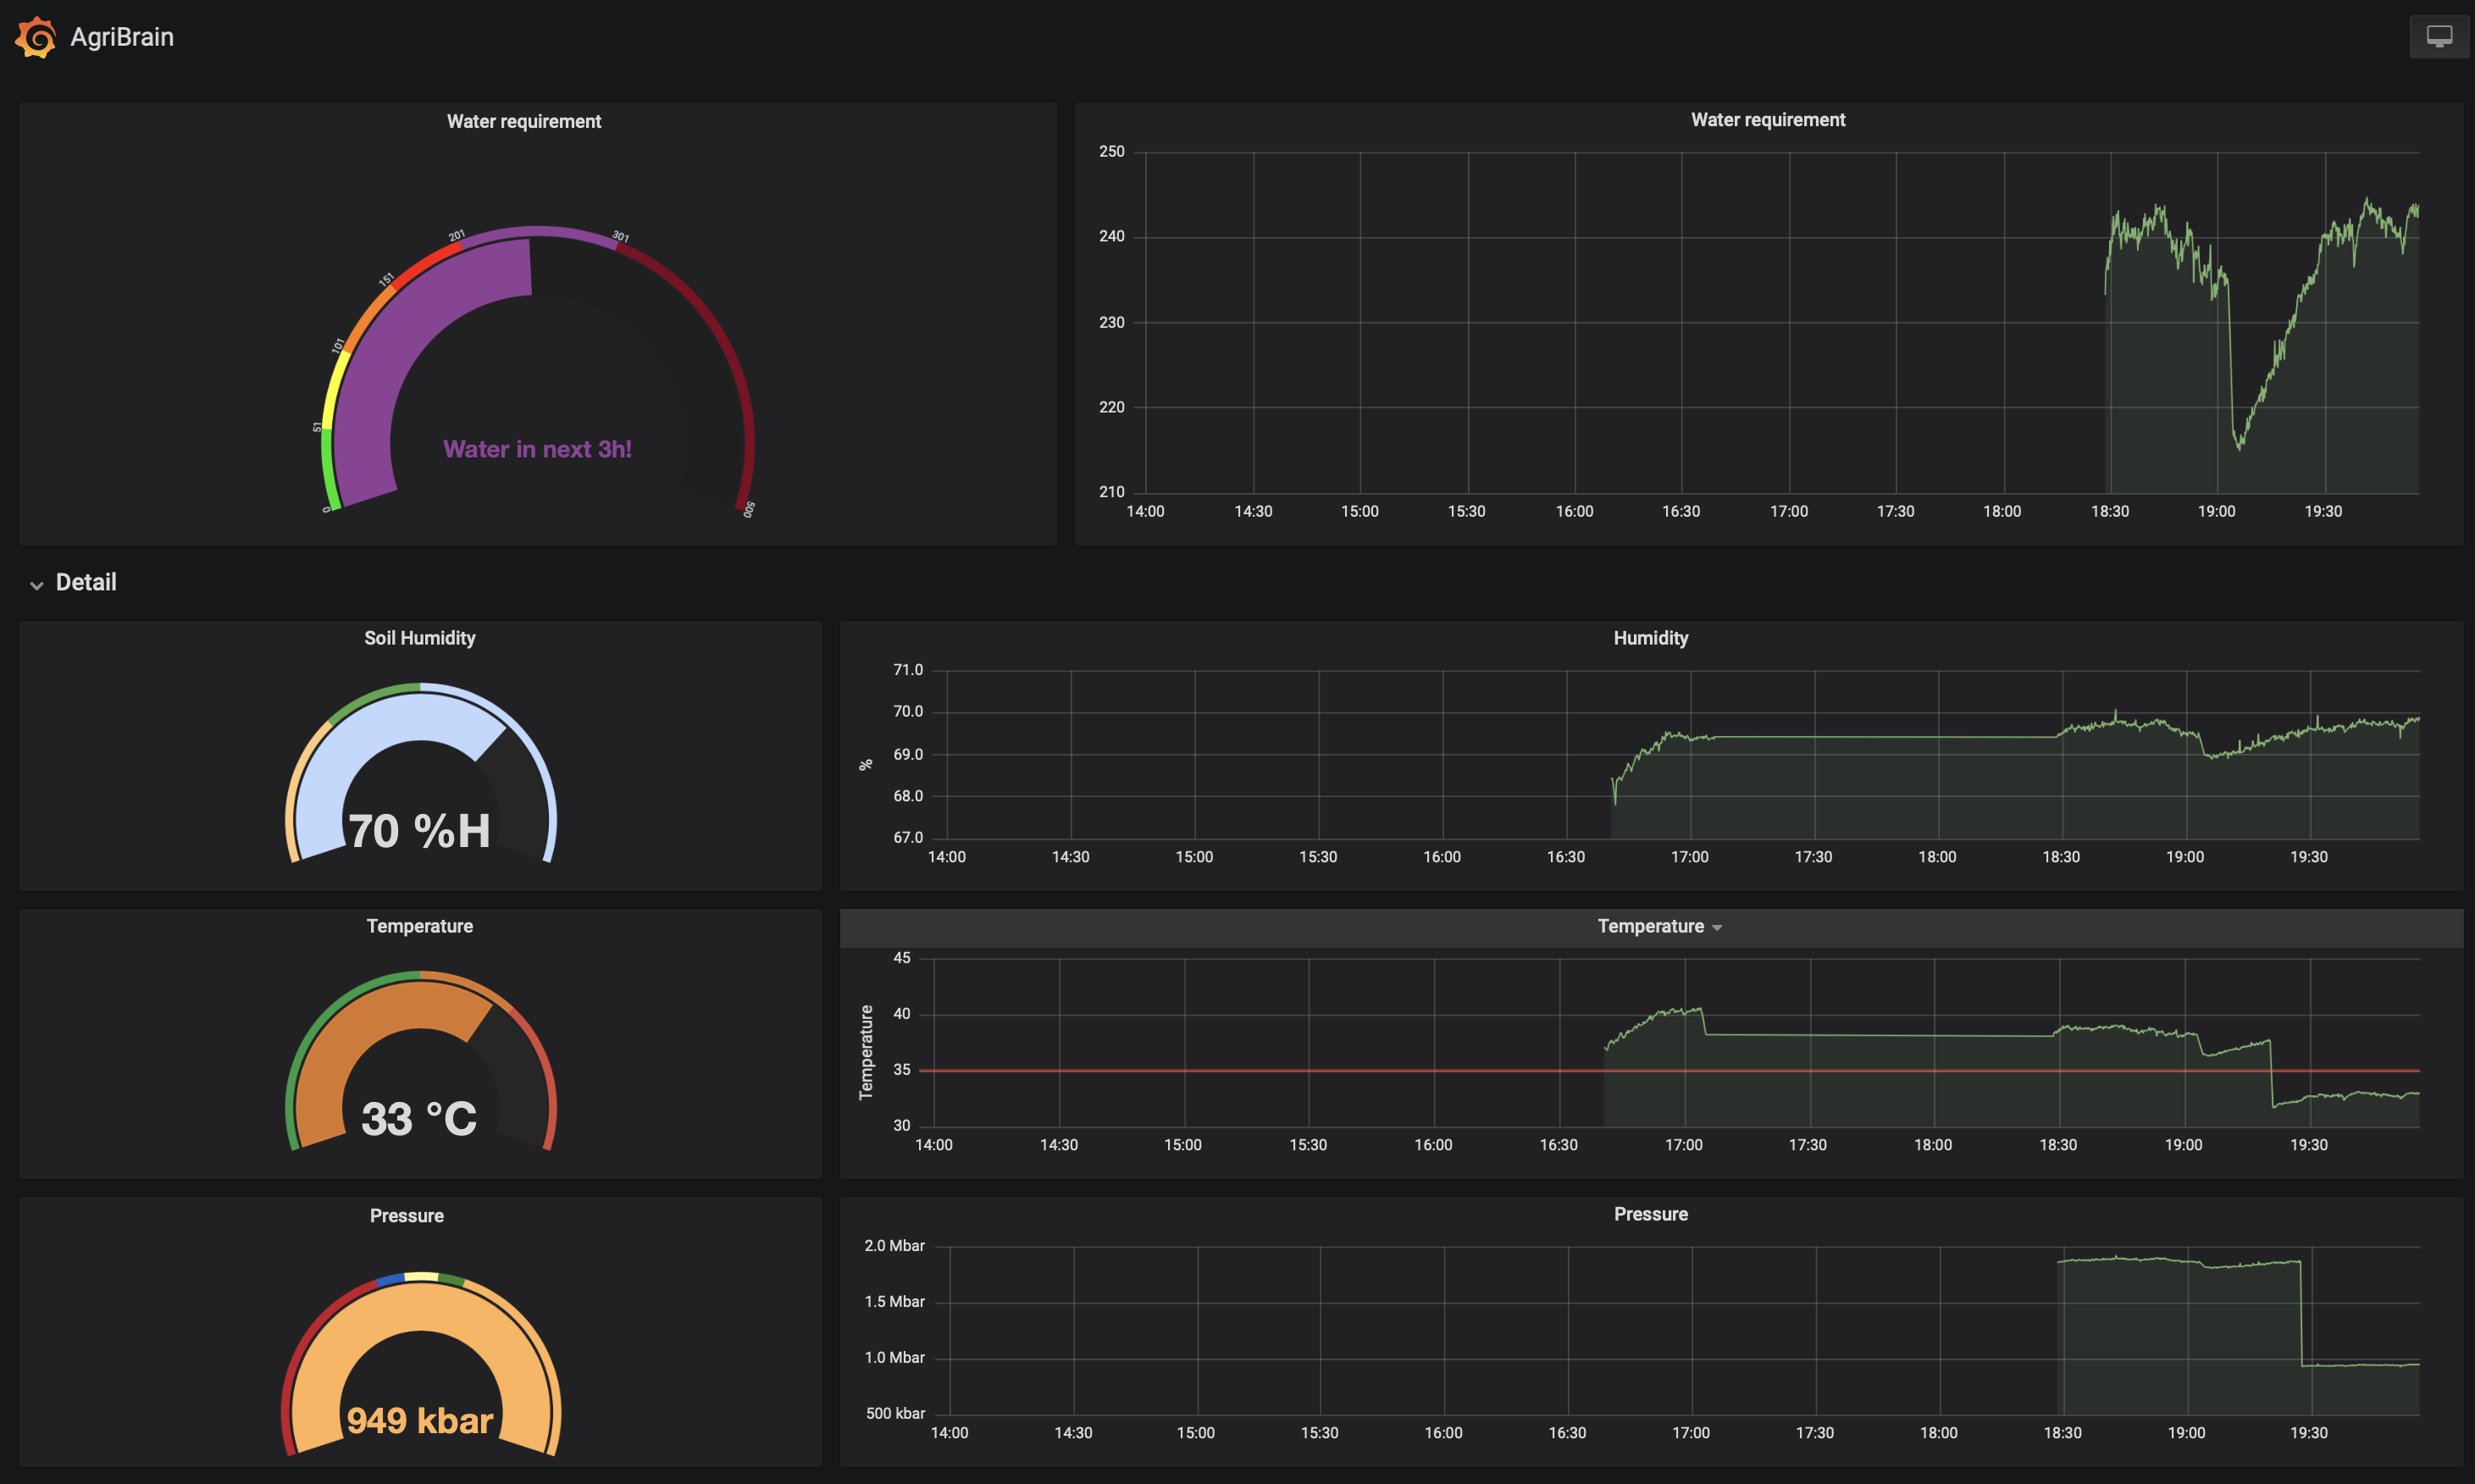Collapse the Detail row chevron
Screen dimensions: 2475x1484
click(37, 585)
